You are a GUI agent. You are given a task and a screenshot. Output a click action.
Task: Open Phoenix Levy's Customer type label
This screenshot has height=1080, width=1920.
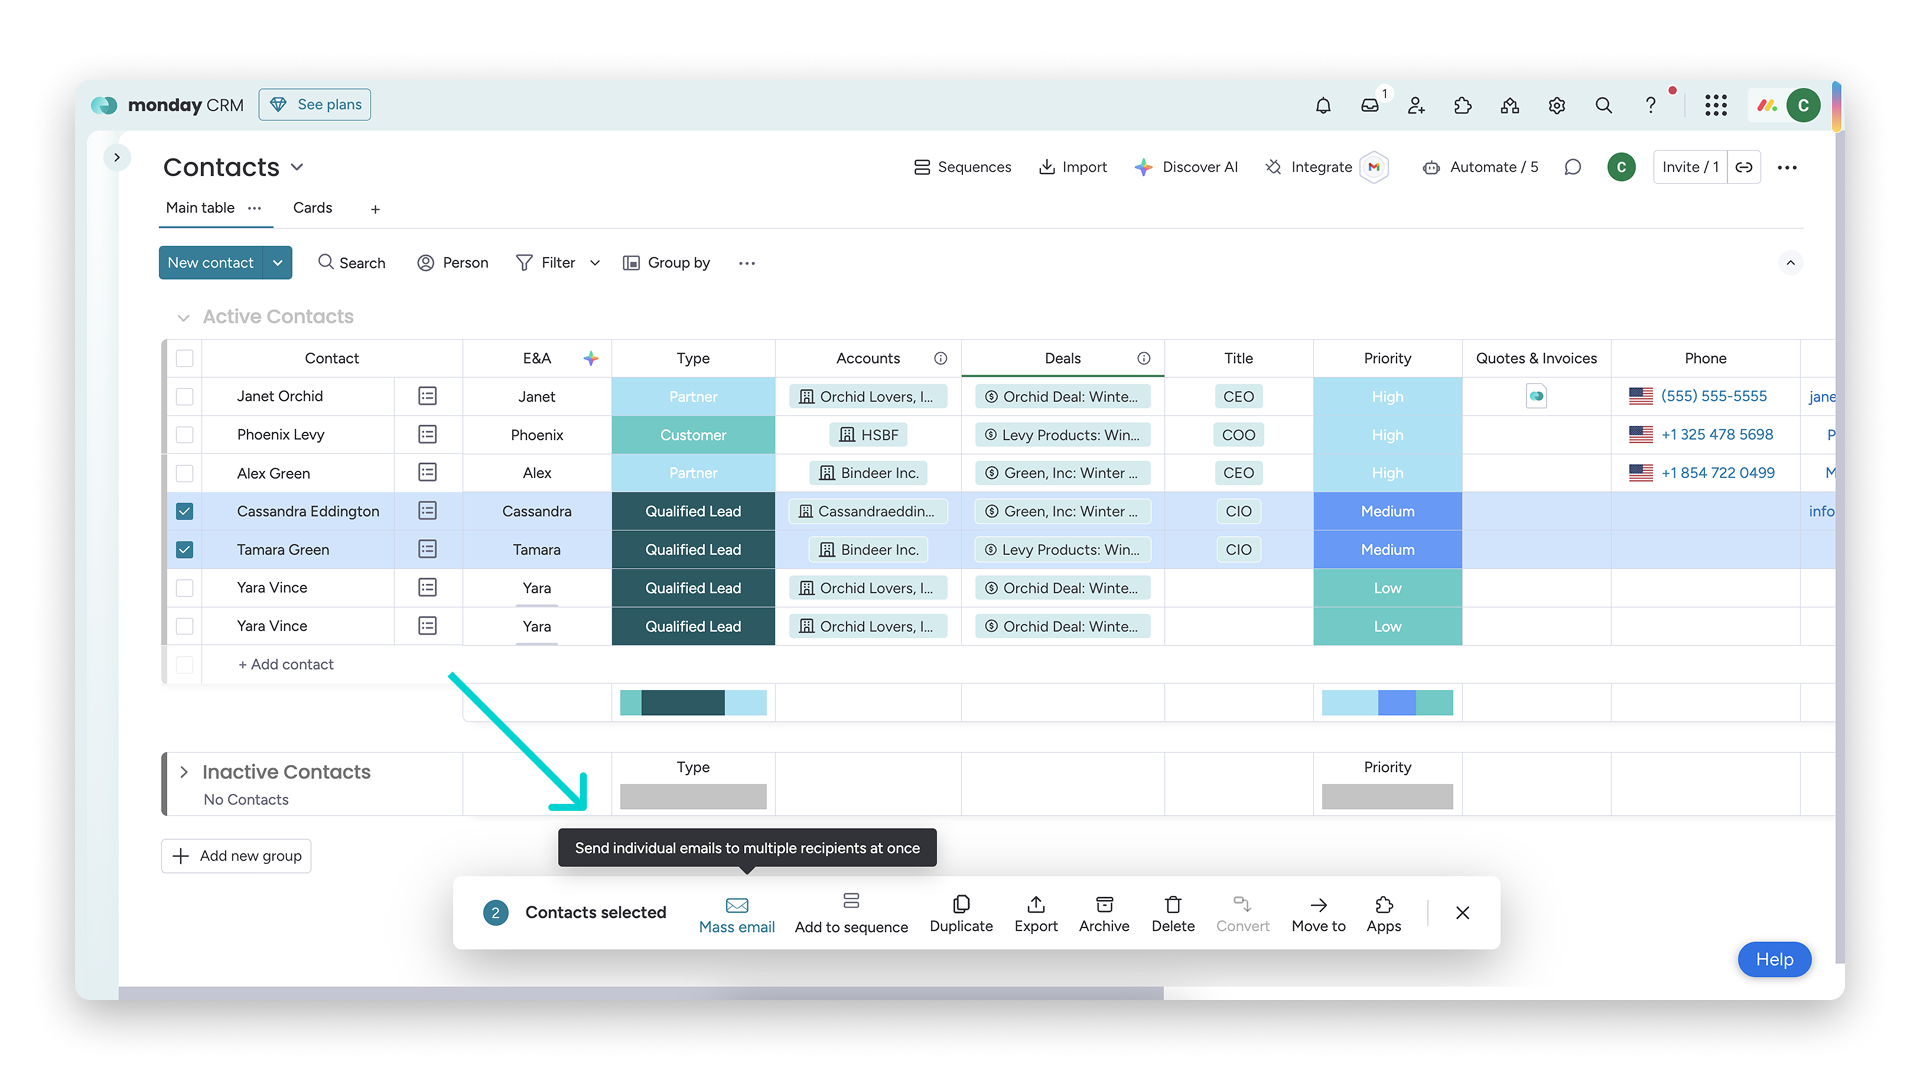tap(693, 435)
